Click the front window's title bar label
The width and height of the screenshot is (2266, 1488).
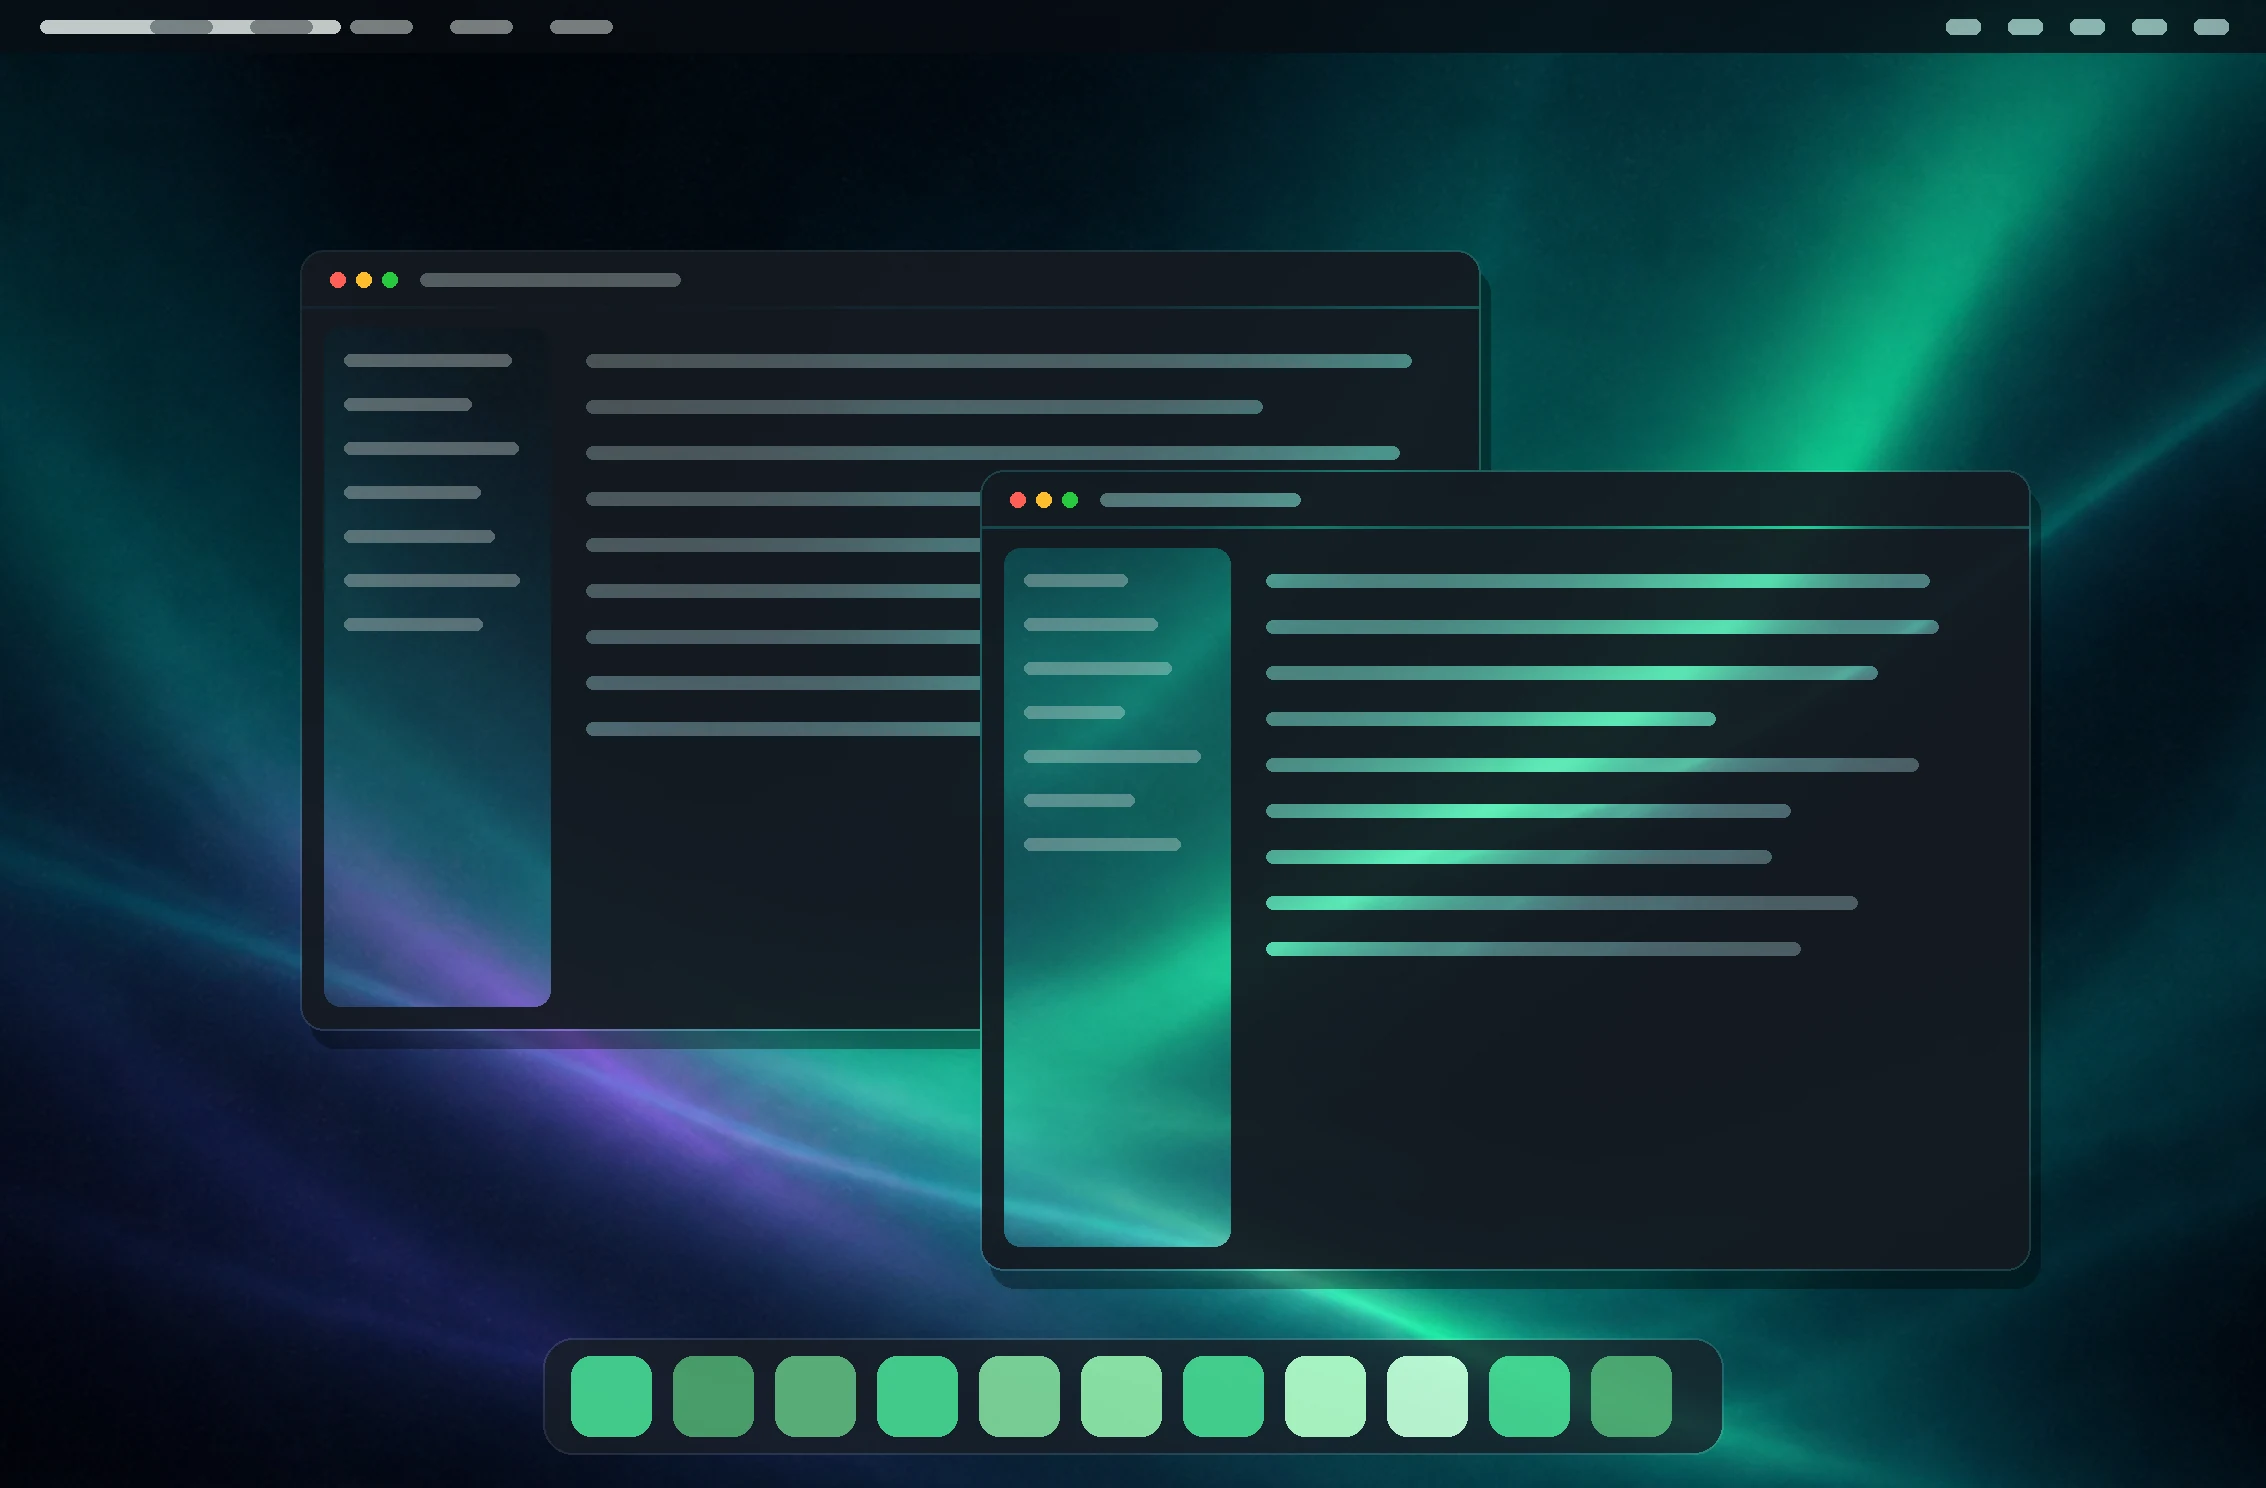1200,500
